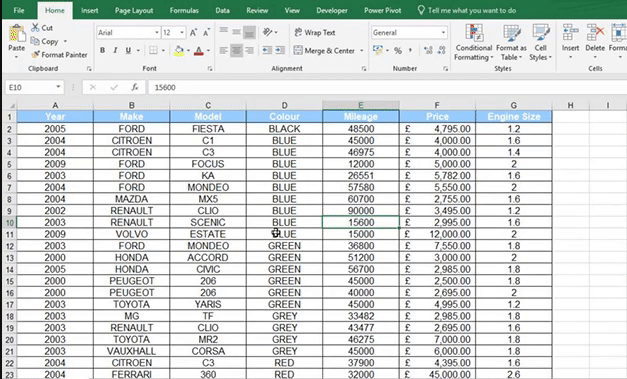Click the insert function fx icon
This screenshot has height=379, width=627.
coord(135,87)
